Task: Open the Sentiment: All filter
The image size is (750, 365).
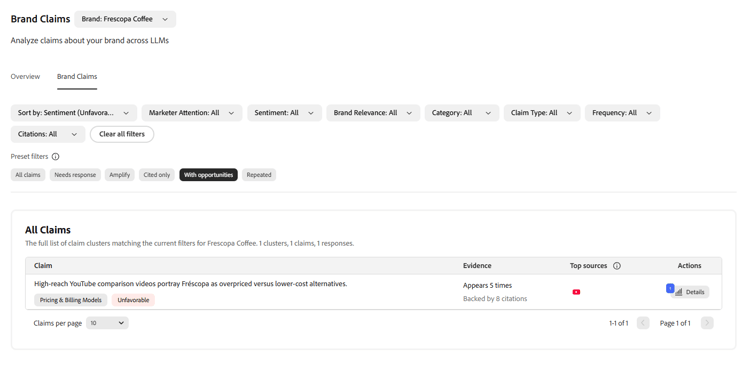Action: click(x=285, y=113)
